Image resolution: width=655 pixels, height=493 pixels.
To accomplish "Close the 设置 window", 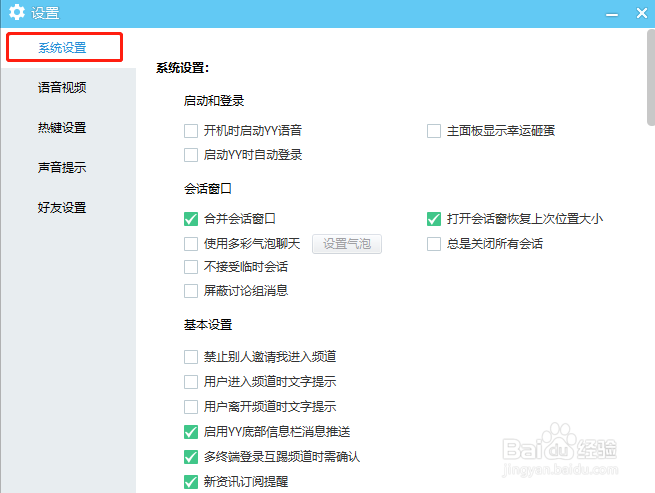I will (642, 13).
